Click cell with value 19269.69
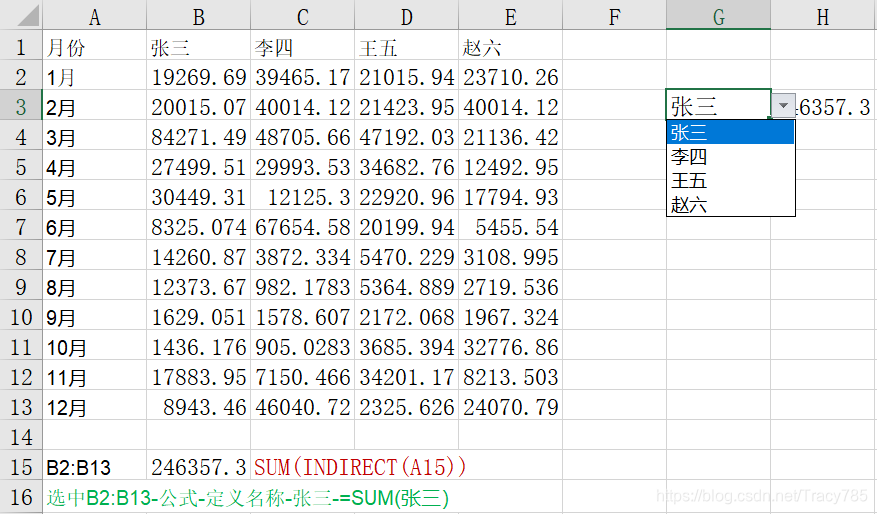 coord(199,76)
